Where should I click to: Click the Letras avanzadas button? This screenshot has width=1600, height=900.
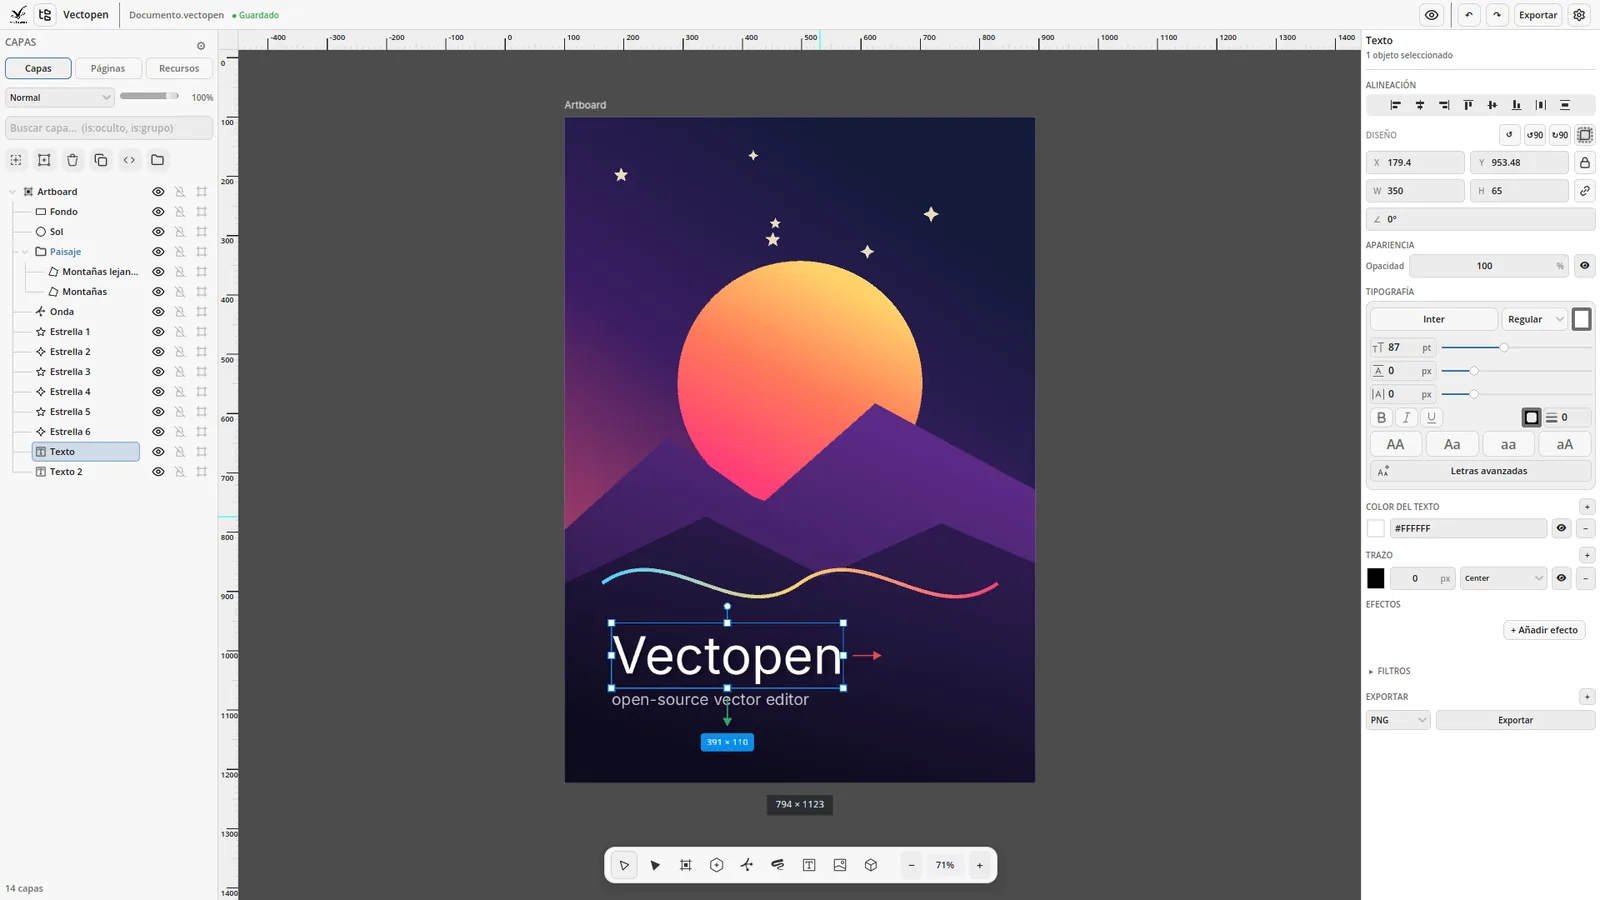click(x=1480, y=471)
